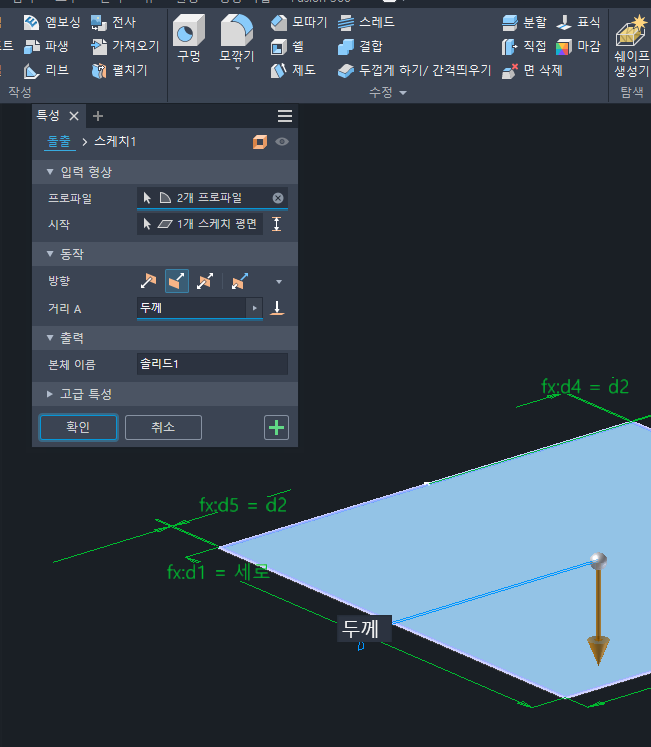
Task: Select the 마감 (Finish) tool
Action: 578,46
